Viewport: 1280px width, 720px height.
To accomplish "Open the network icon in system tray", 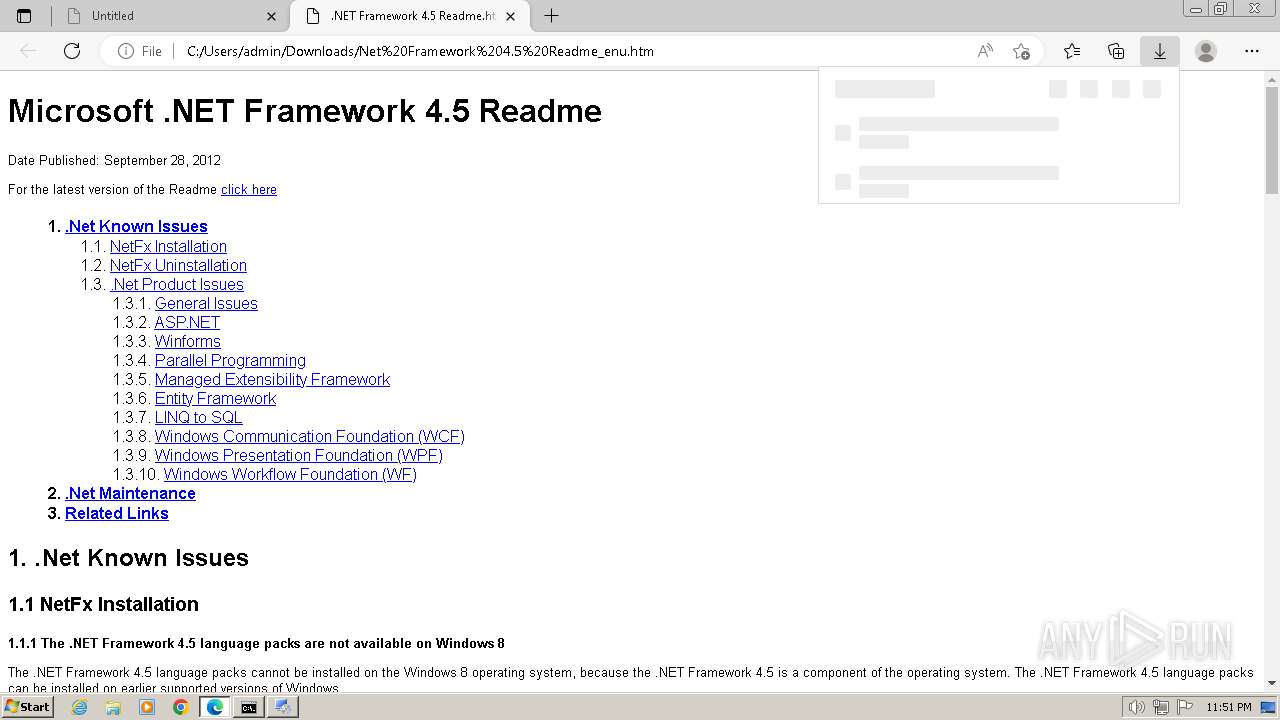I will point(1161,707).
